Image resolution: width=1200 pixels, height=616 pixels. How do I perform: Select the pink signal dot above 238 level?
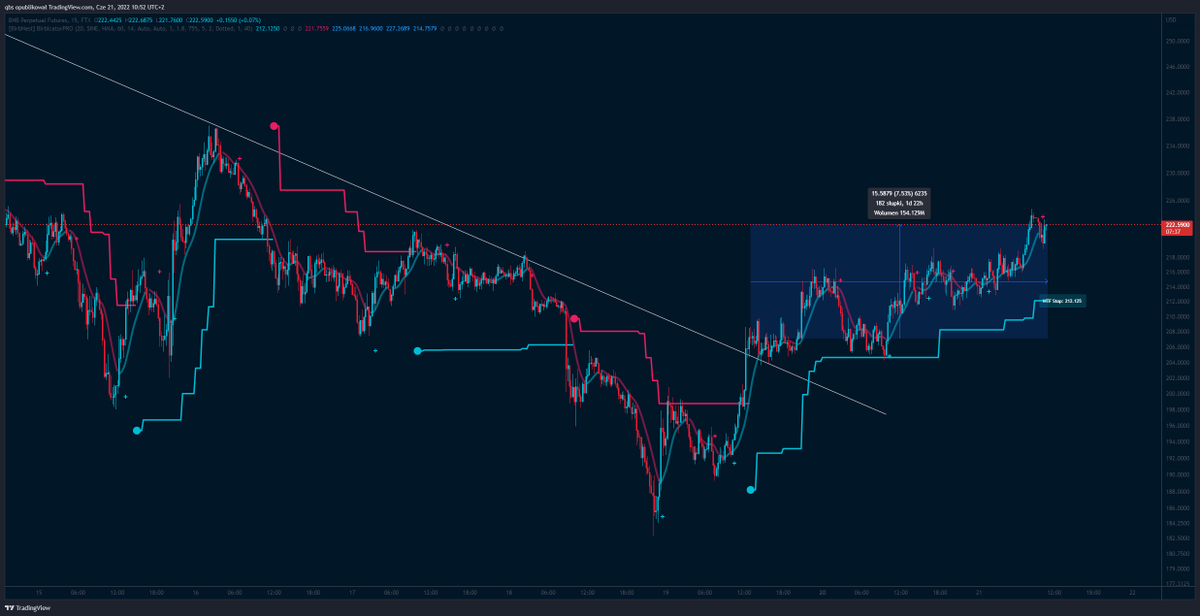pyautogui.click(x=274, y=126)
